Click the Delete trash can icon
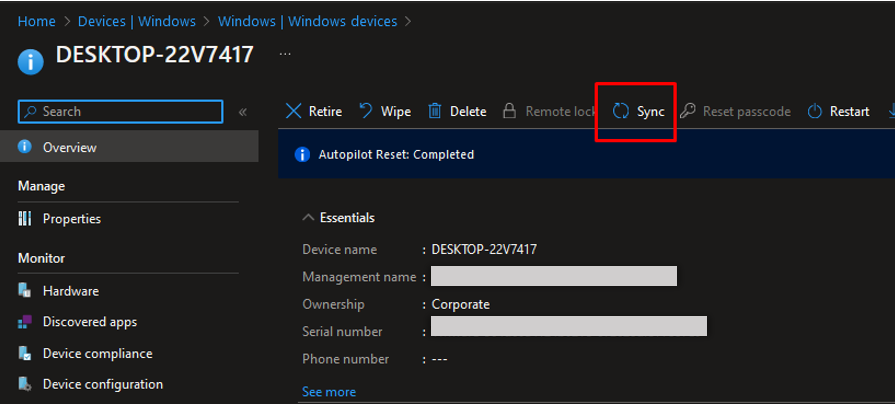Screen dimensions: 895x404 [x=435, y=111]
